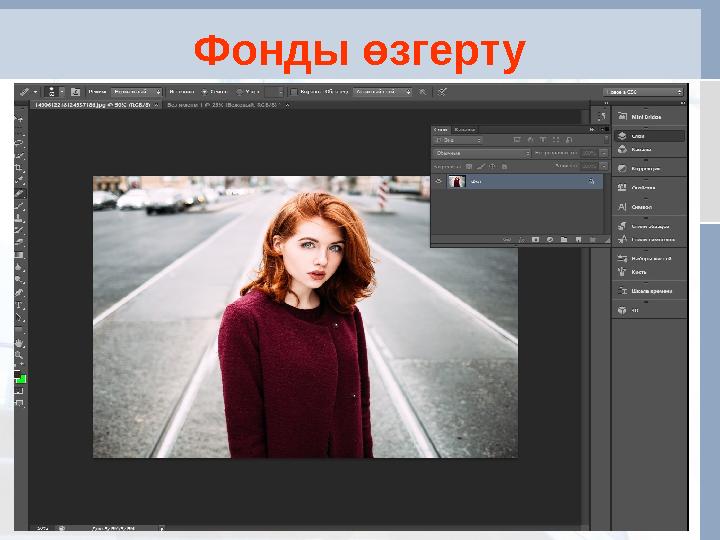Viewport: 720px width, 540px height.
Task: Click the tablet pressure icon in options bar
Action: pyautogui.click(x=442, y=92)
